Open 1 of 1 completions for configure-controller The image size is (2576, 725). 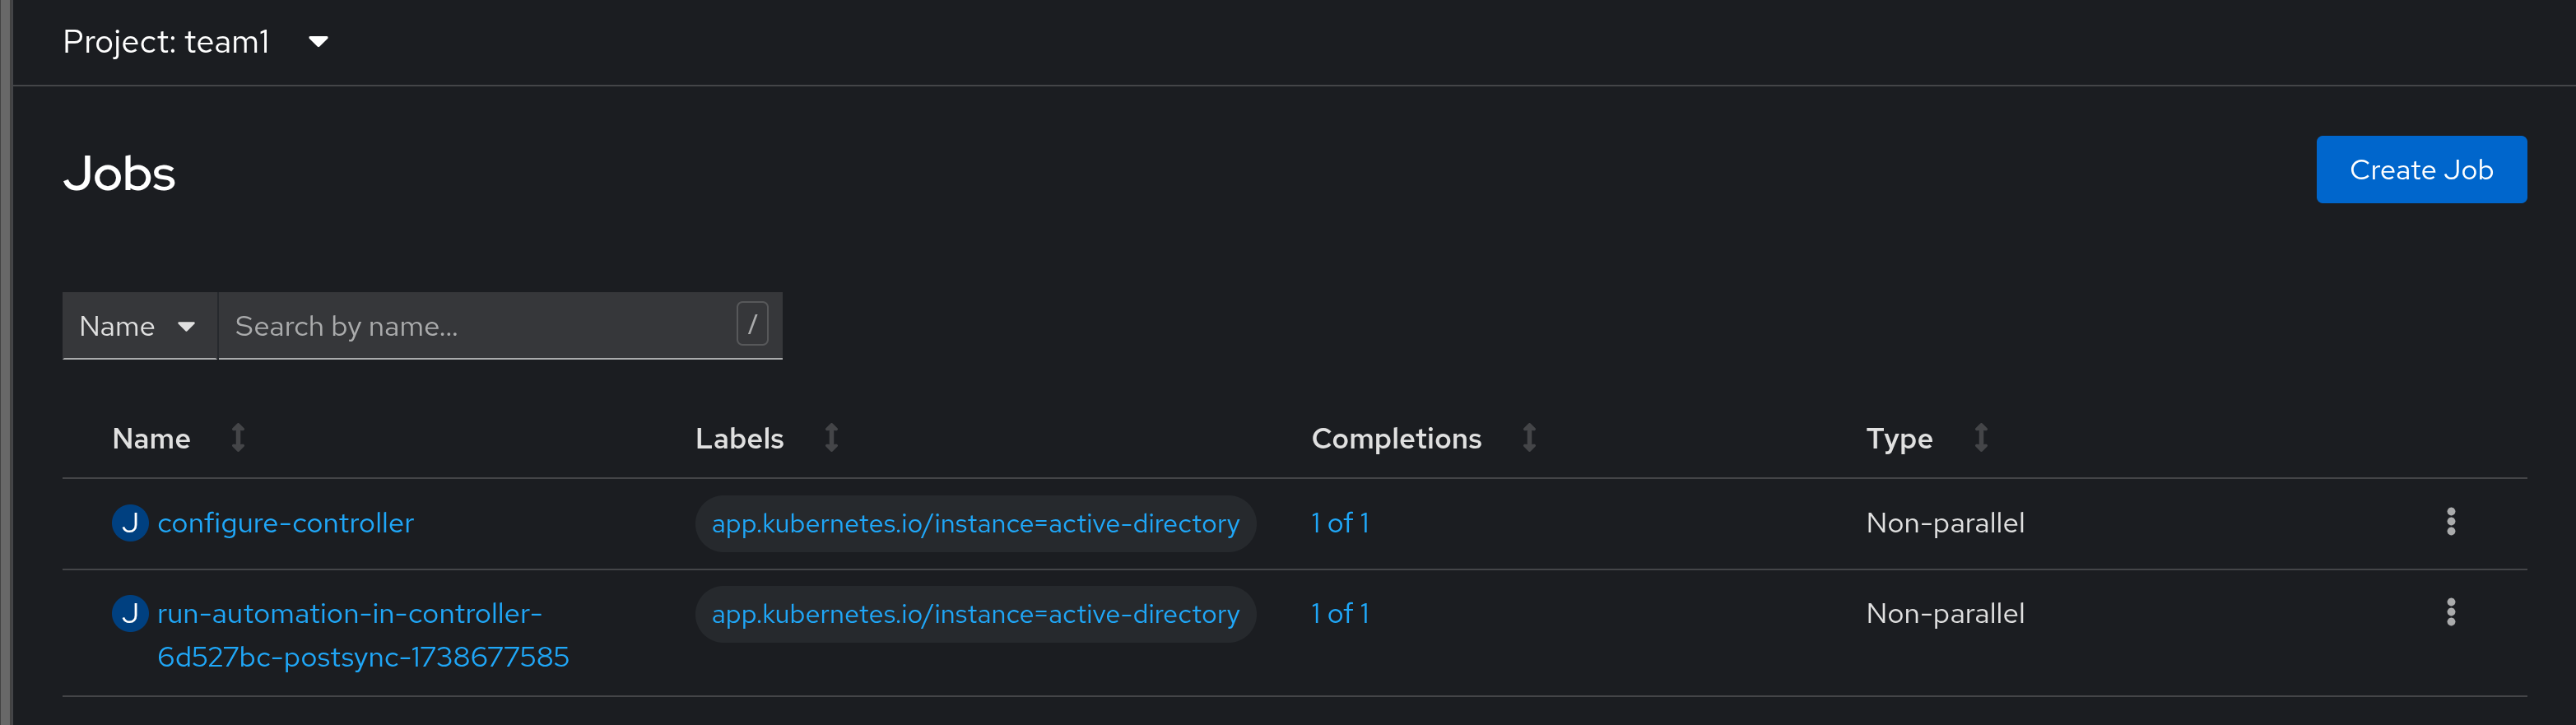click(x=1340, y=523)
